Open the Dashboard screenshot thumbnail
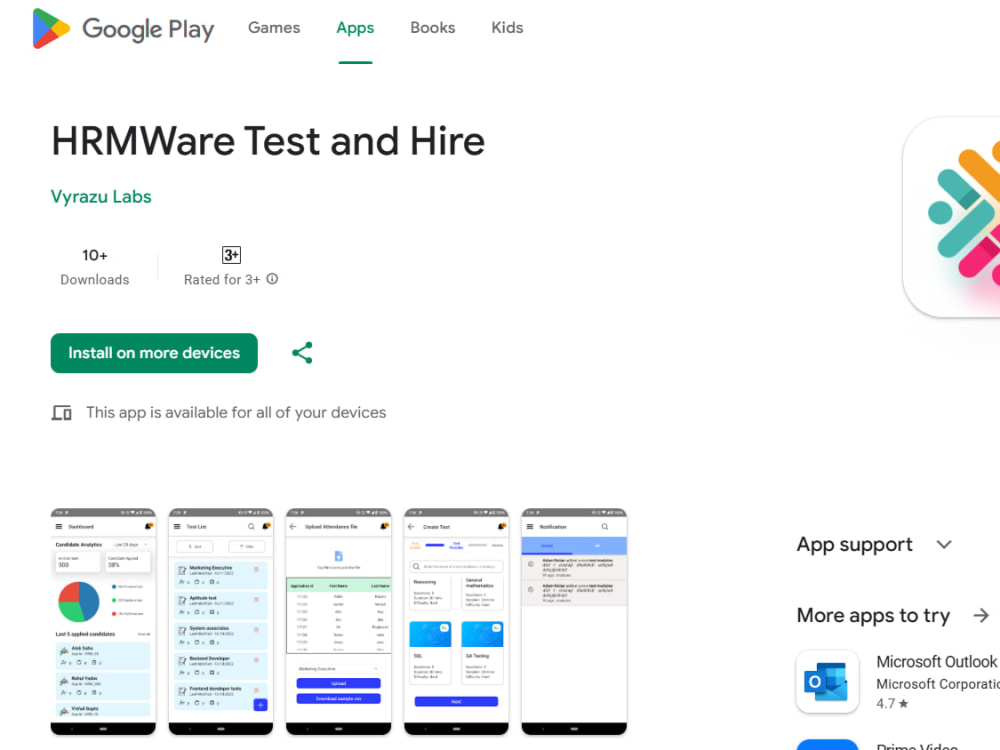 click(103, 622)
